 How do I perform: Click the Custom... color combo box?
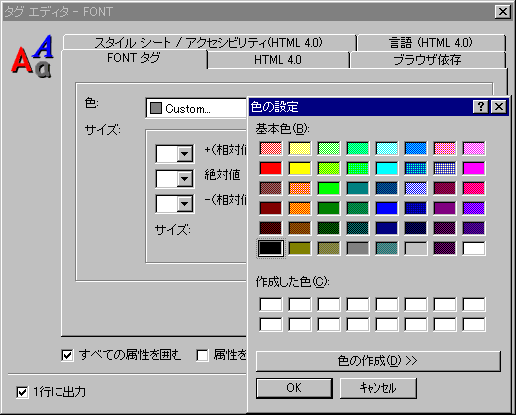[197, 108]
